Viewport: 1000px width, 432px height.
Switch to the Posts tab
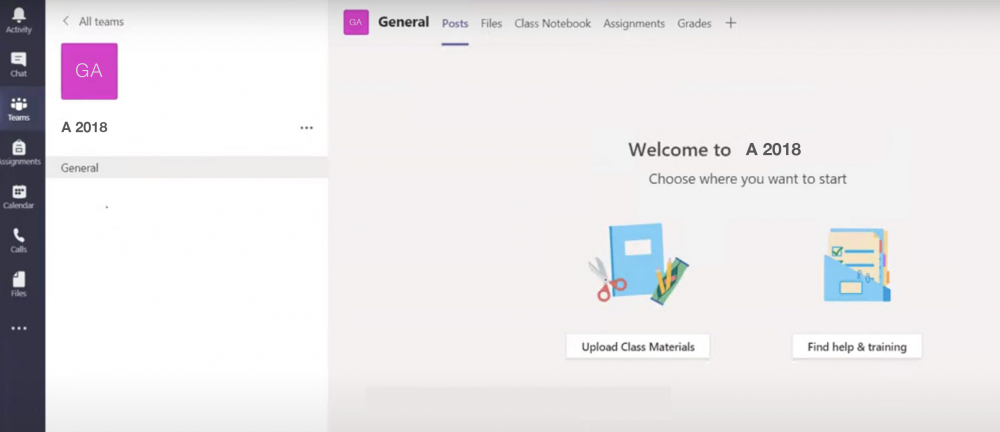pyautogui.click(x=455, y=24)
